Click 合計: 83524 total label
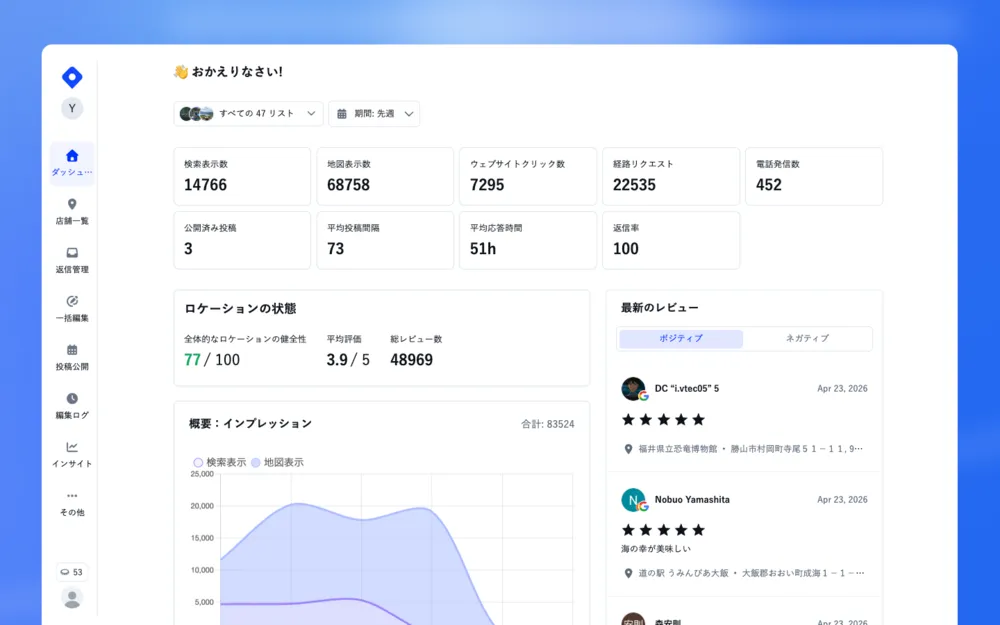This screenshot has width=1000, height=625. (548, 424)
